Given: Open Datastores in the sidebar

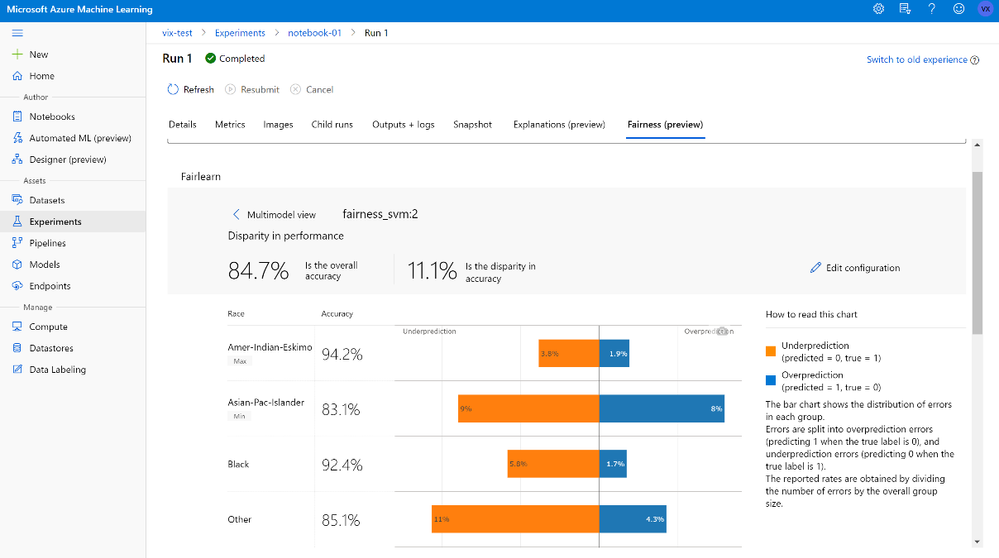Looking at the screenshot, I should (51, 348).
